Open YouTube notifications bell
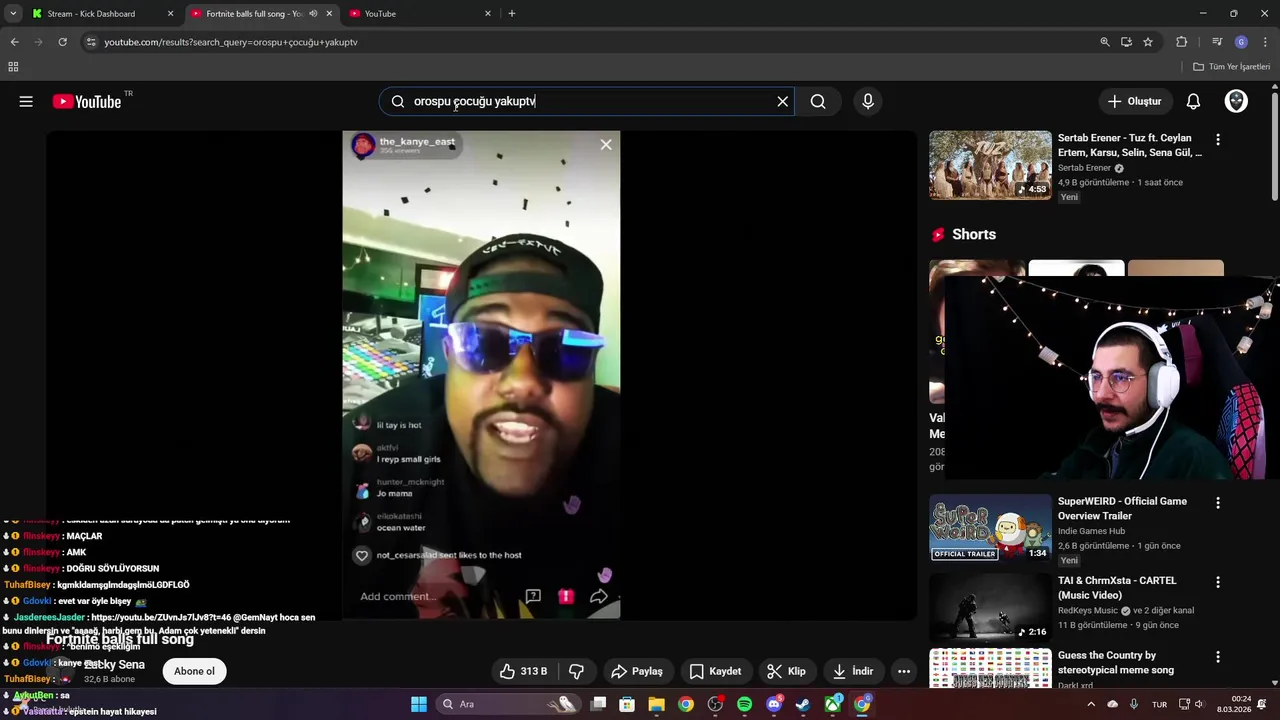1280x720 pixels. tap(1193, 101)
